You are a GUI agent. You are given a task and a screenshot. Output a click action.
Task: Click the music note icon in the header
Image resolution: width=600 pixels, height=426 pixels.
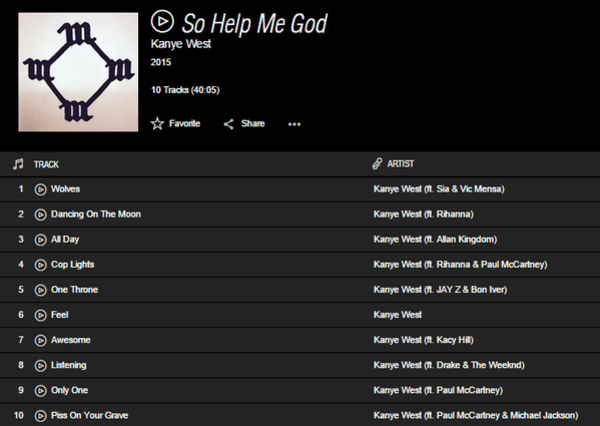[x=18, y=163]
